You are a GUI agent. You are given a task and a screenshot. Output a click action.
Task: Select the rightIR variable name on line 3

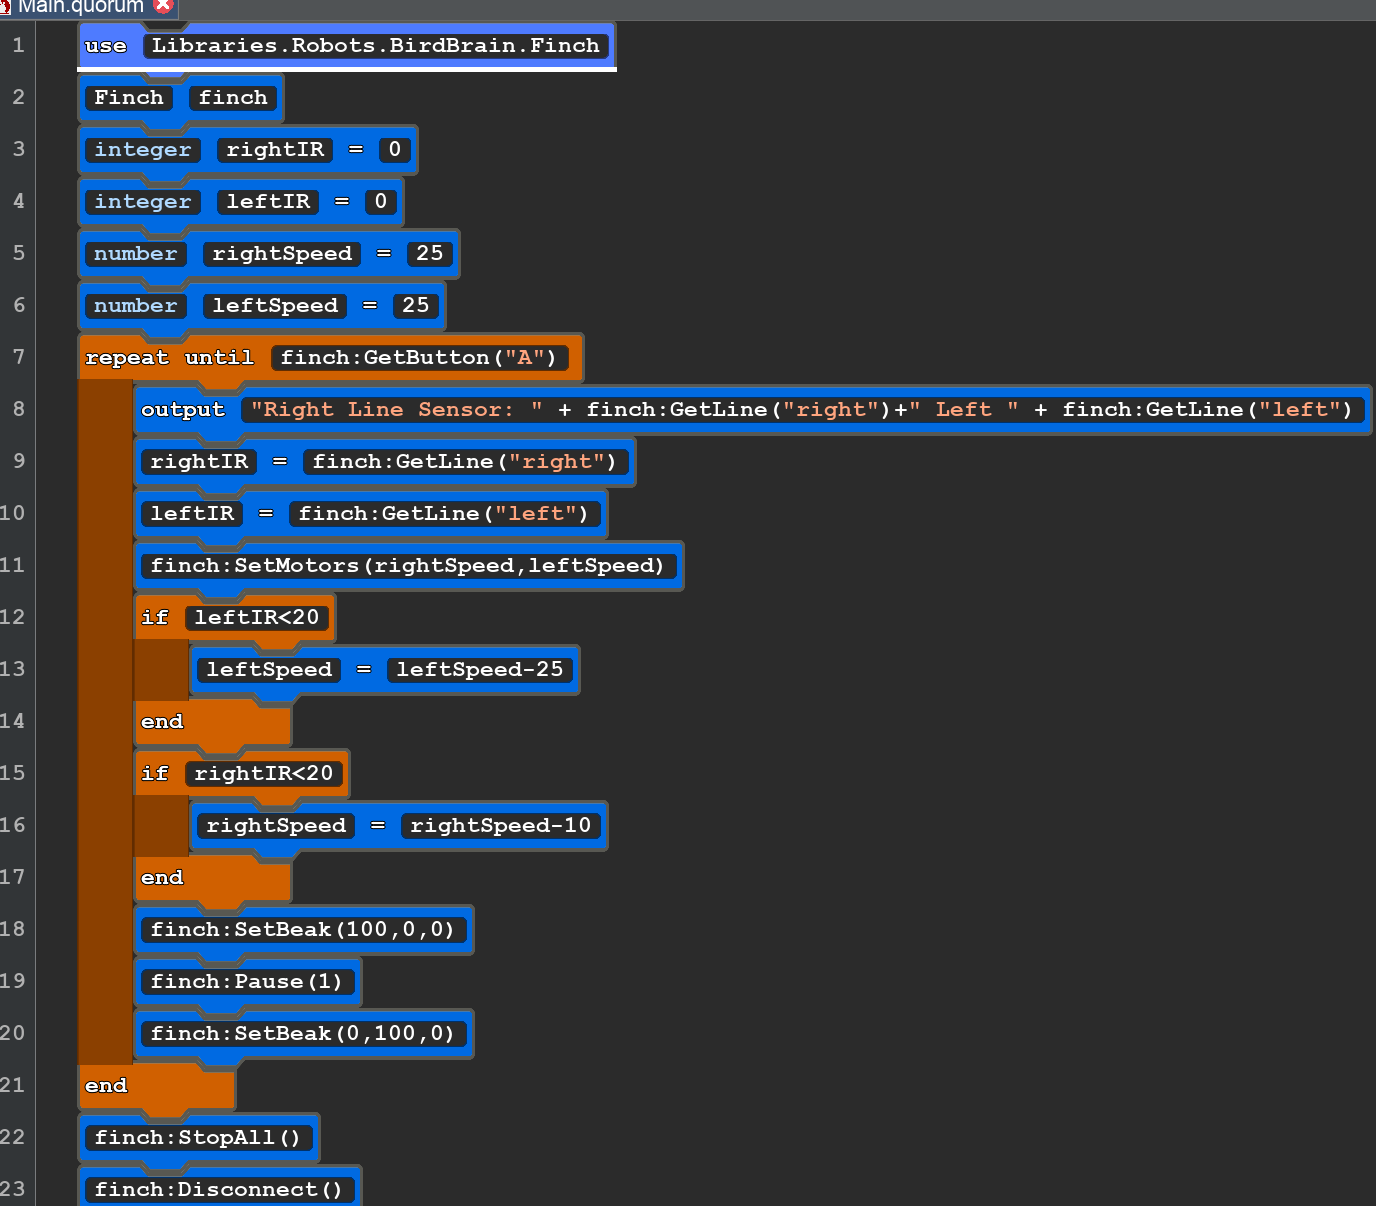tap(275, 150)
